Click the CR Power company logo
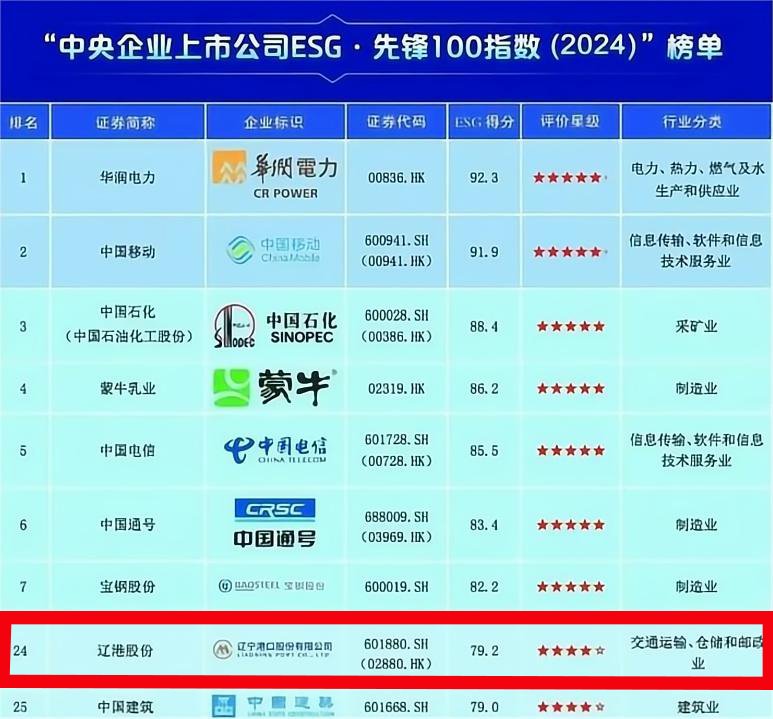Image resolution: width=773 pixels, height=719 pixels. pyautogui.click(x=275, y=175)
